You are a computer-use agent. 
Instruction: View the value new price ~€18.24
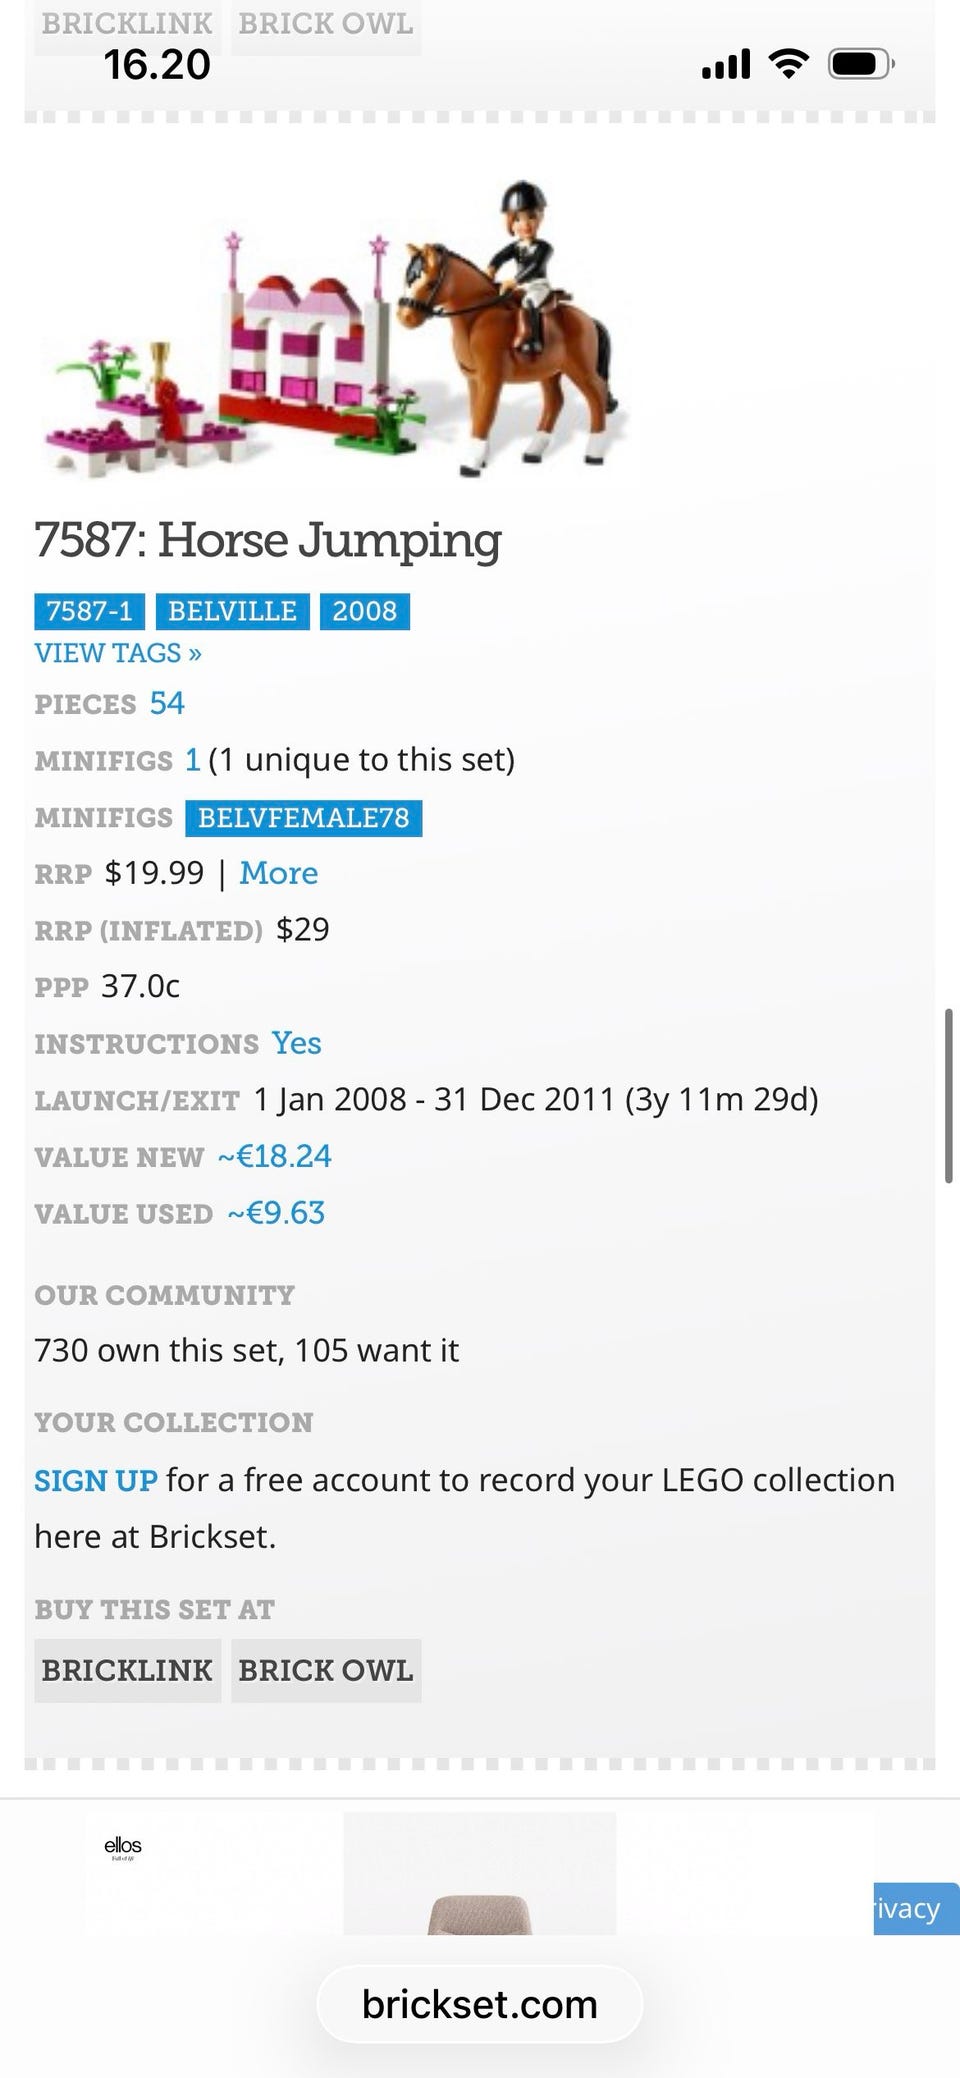pos(275,1156)
